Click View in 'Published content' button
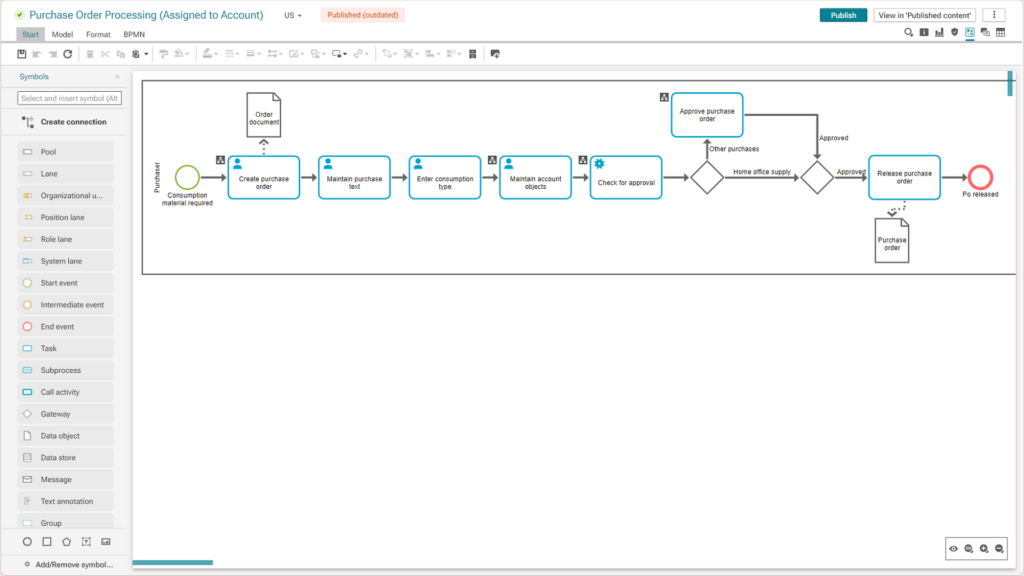1024x576 pixels. 924,15
